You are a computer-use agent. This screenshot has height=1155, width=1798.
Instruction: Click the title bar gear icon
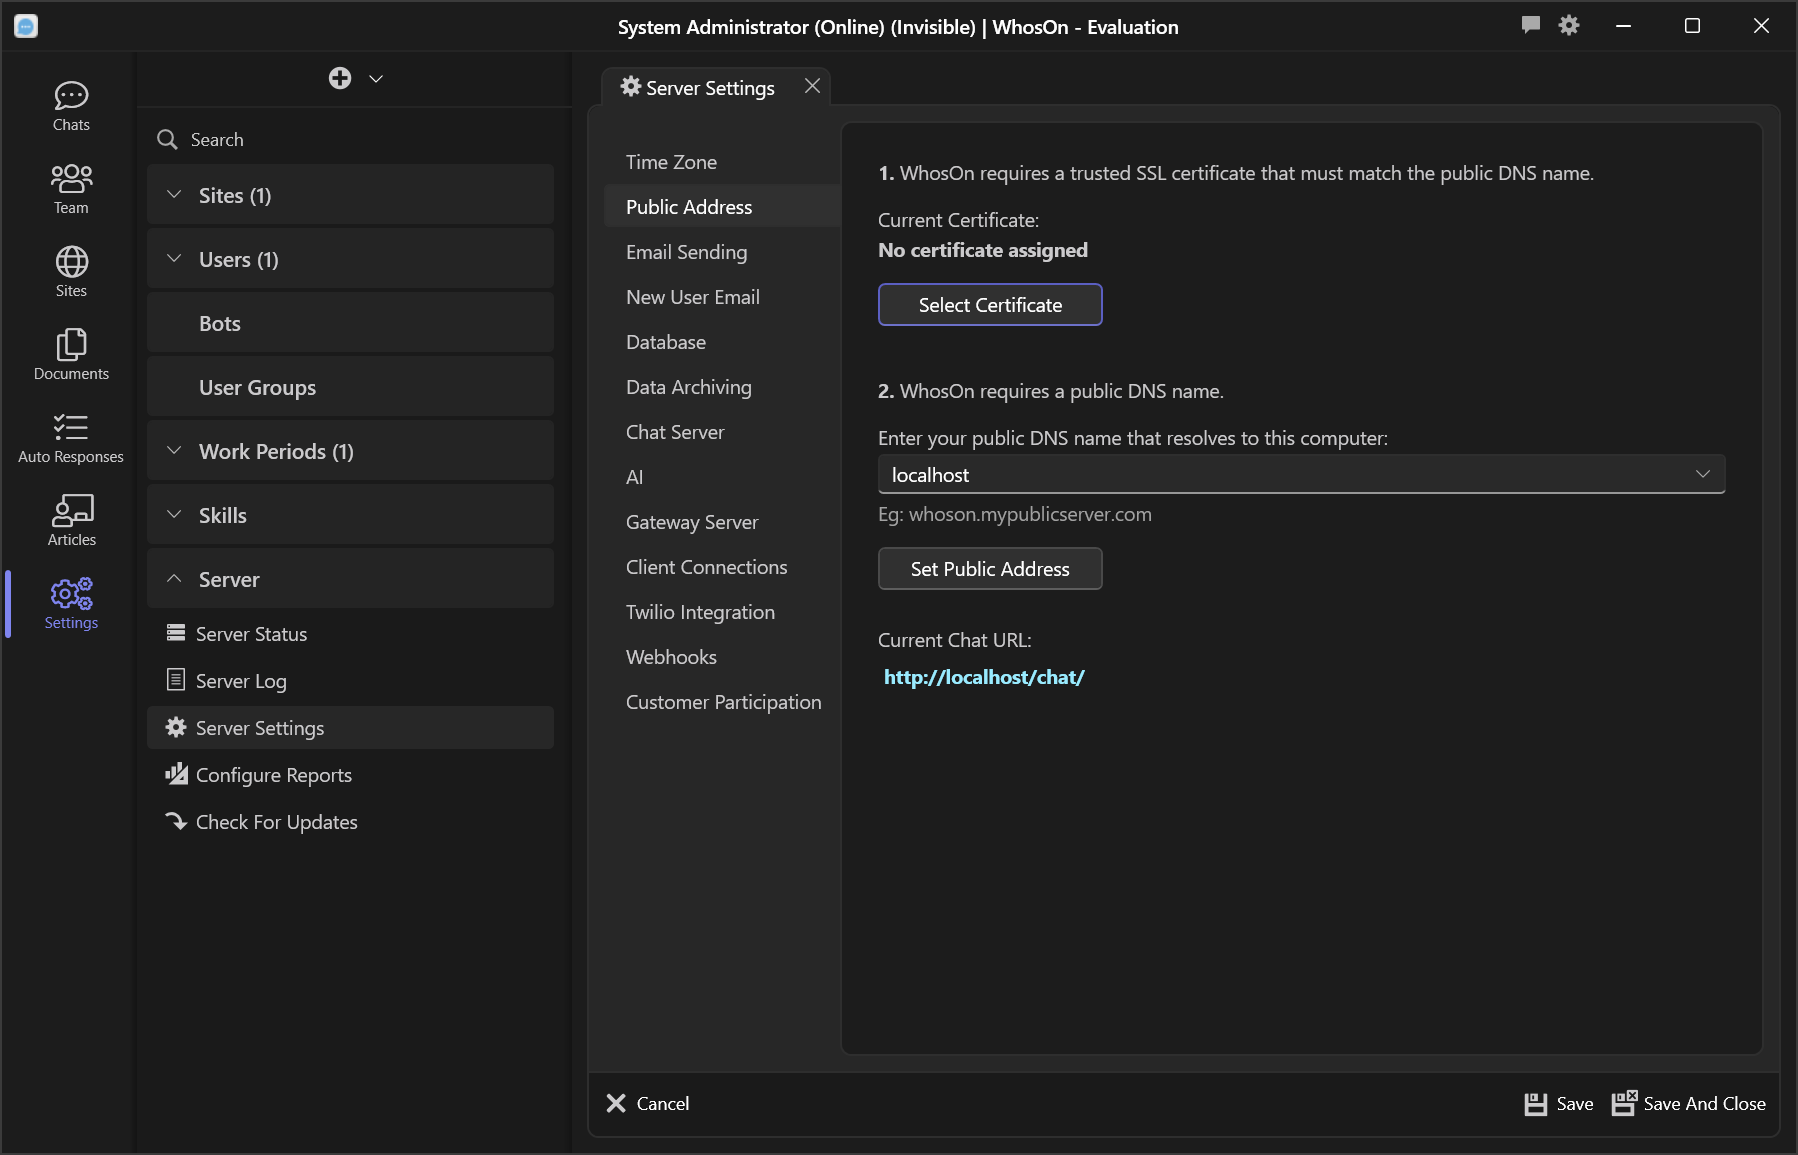(x=1569, y=25)
